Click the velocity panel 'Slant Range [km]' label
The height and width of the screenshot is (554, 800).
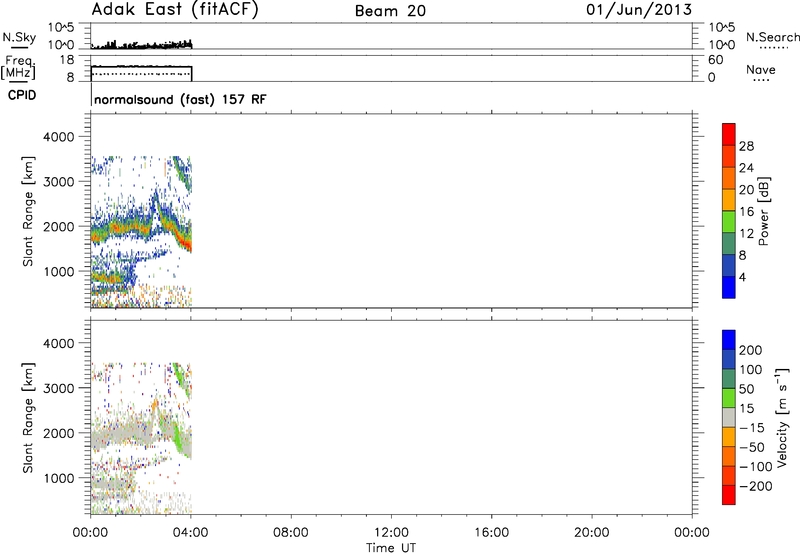(x=28, y=418)
